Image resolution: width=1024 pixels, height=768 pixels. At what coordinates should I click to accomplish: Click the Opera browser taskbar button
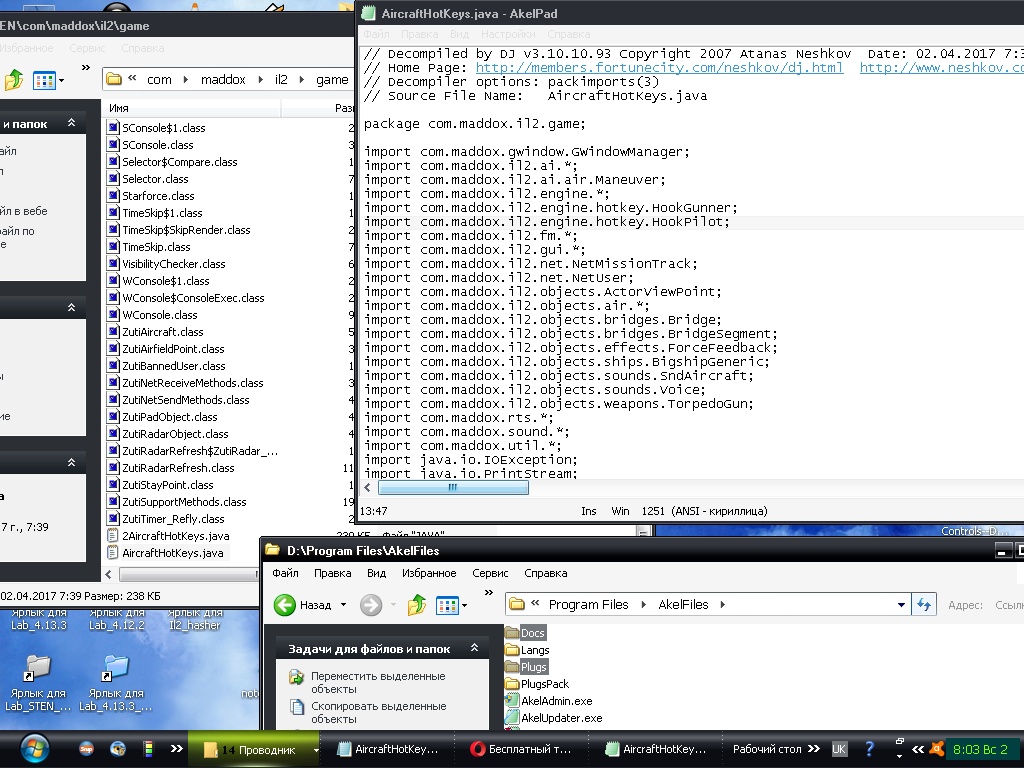click(x=520, y=749)
